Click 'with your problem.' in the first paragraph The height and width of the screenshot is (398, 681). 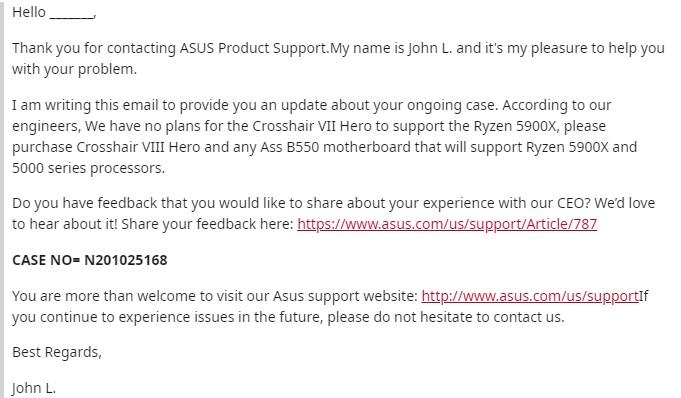coord(74,70)
